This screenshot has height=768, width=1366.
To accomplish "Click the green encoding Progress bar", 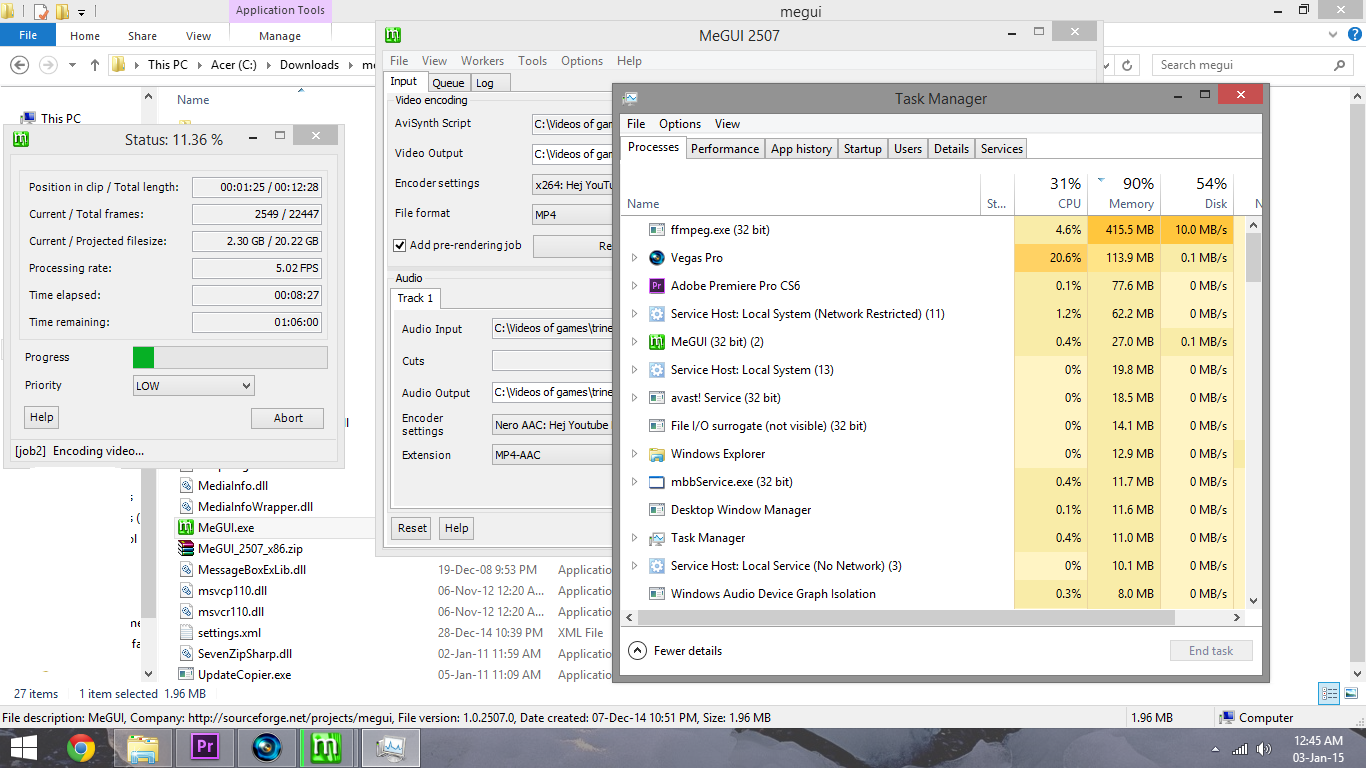I will coord(230,358).
